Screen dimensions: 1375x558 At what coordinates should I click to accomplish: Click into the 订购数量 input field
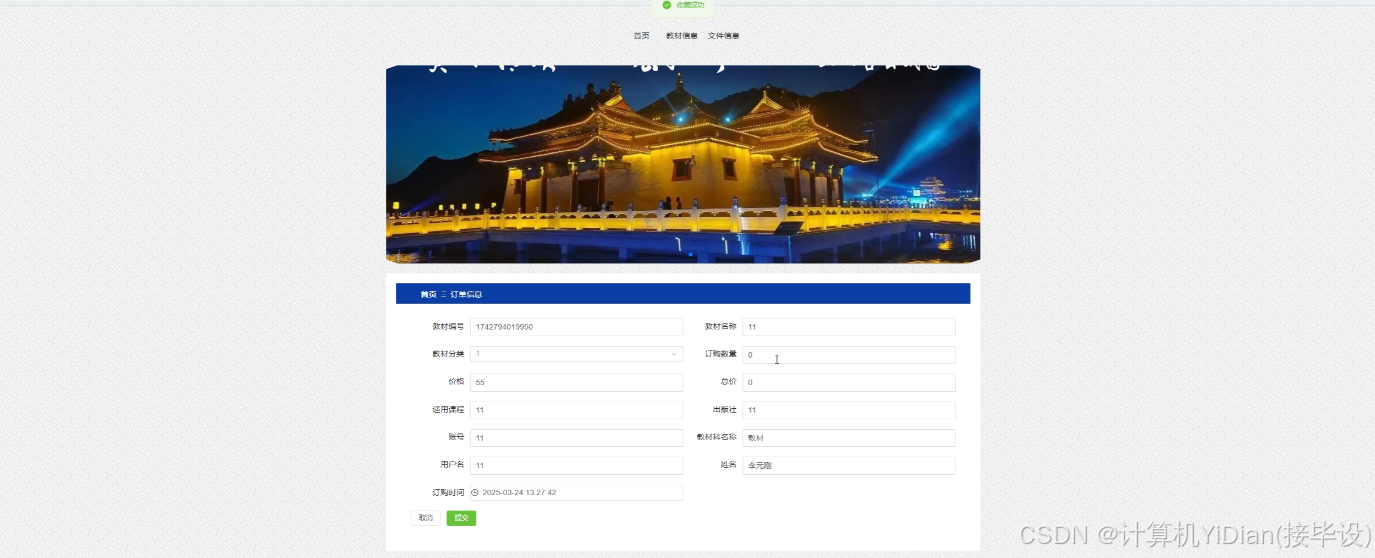click(849, 355)
